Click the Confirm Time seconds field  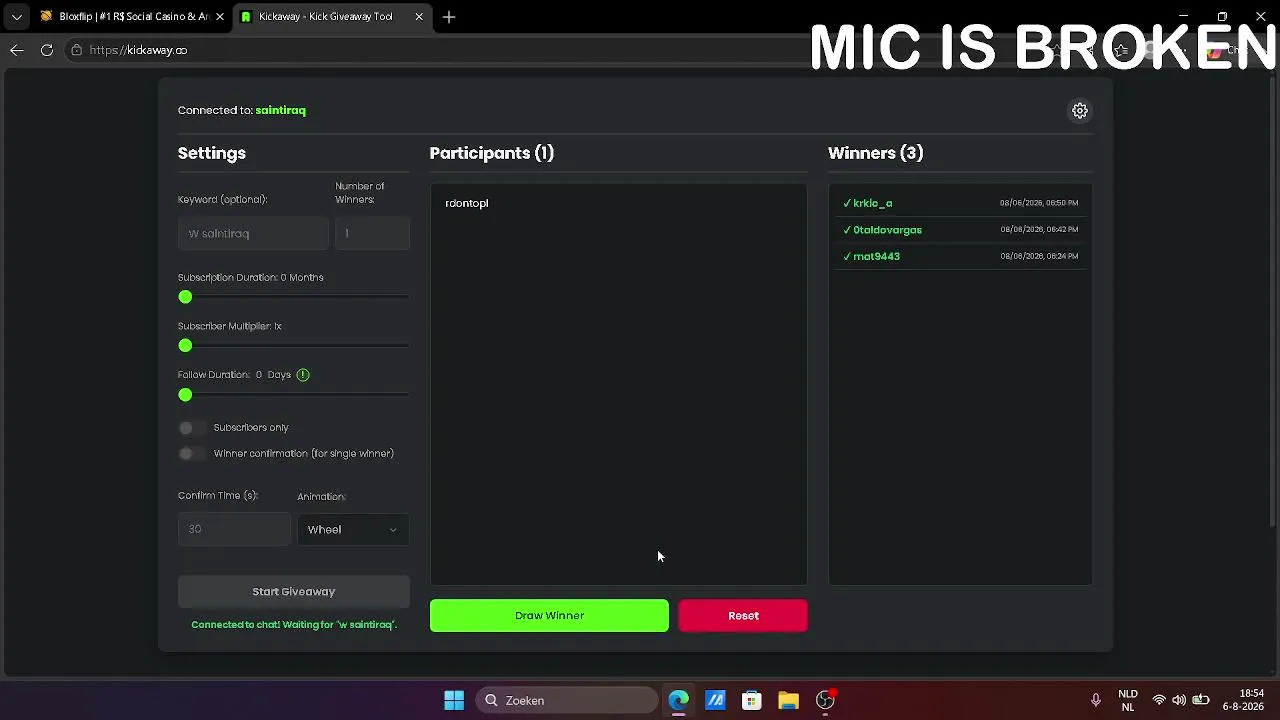(234, 529)
